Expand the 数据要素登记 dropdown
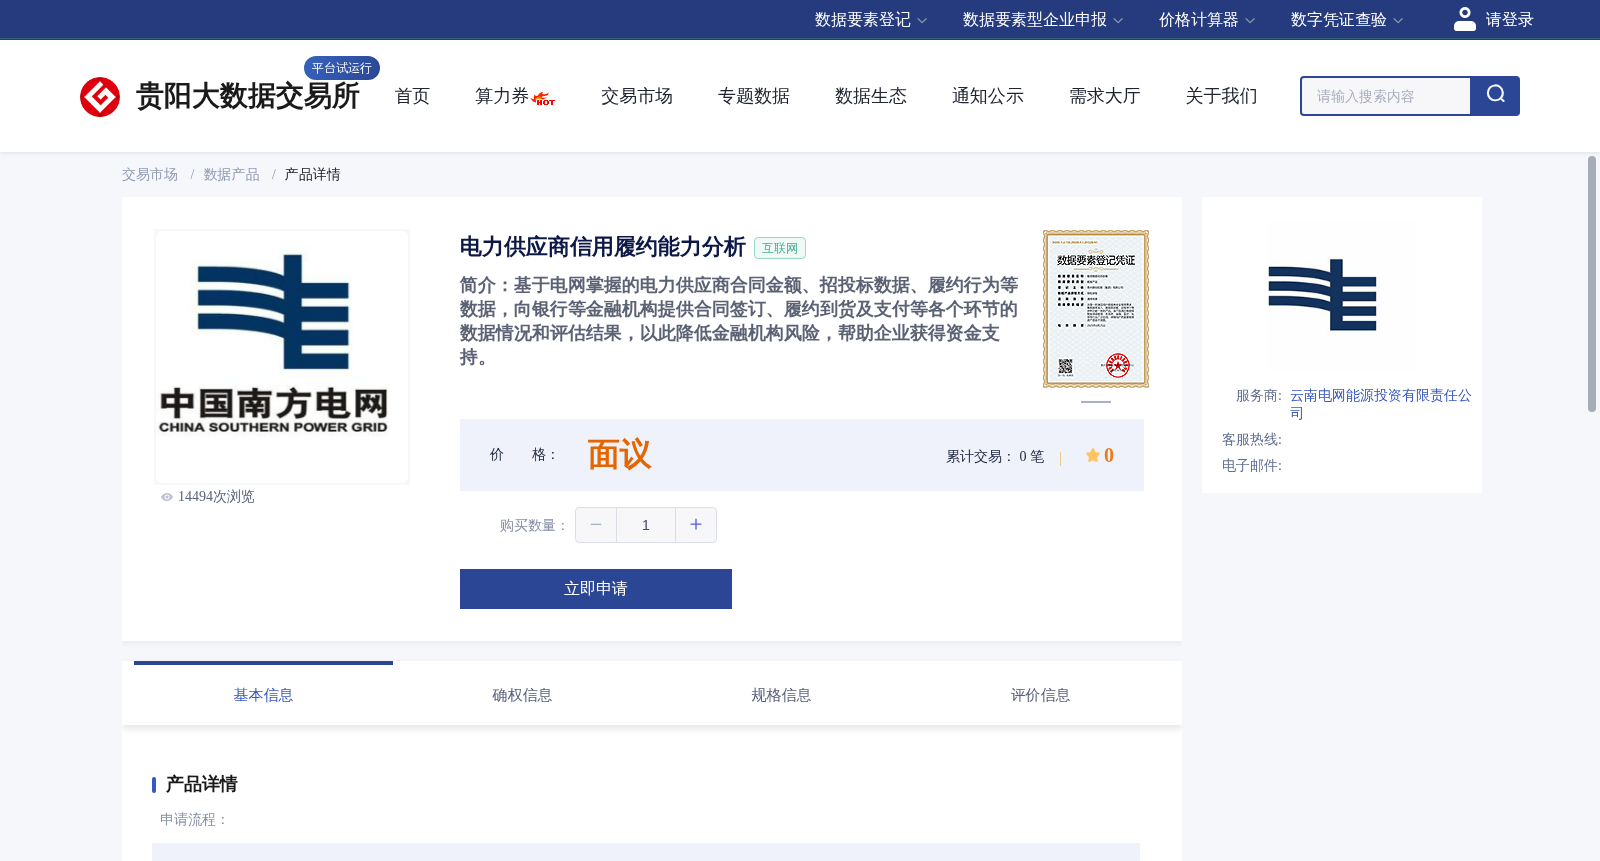The height and width of the screenshot is (861, 1600). (871, 20)
